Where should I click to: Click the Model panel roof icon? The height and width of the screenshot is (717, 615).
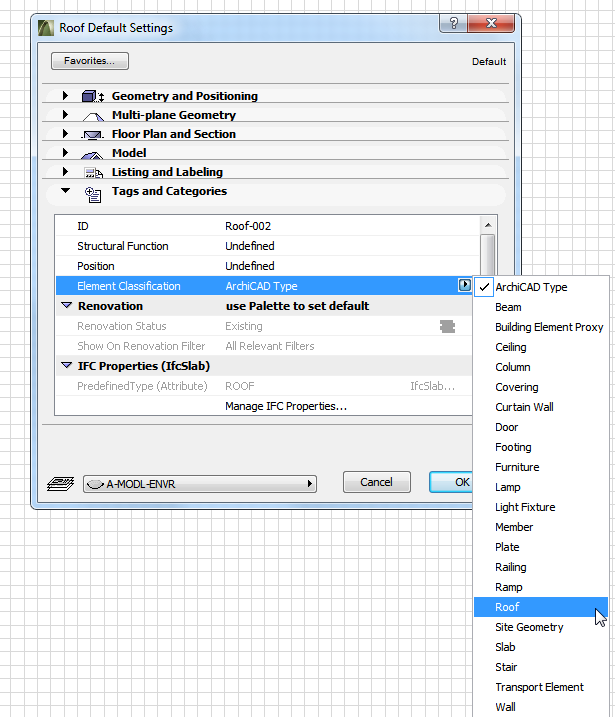92,155
